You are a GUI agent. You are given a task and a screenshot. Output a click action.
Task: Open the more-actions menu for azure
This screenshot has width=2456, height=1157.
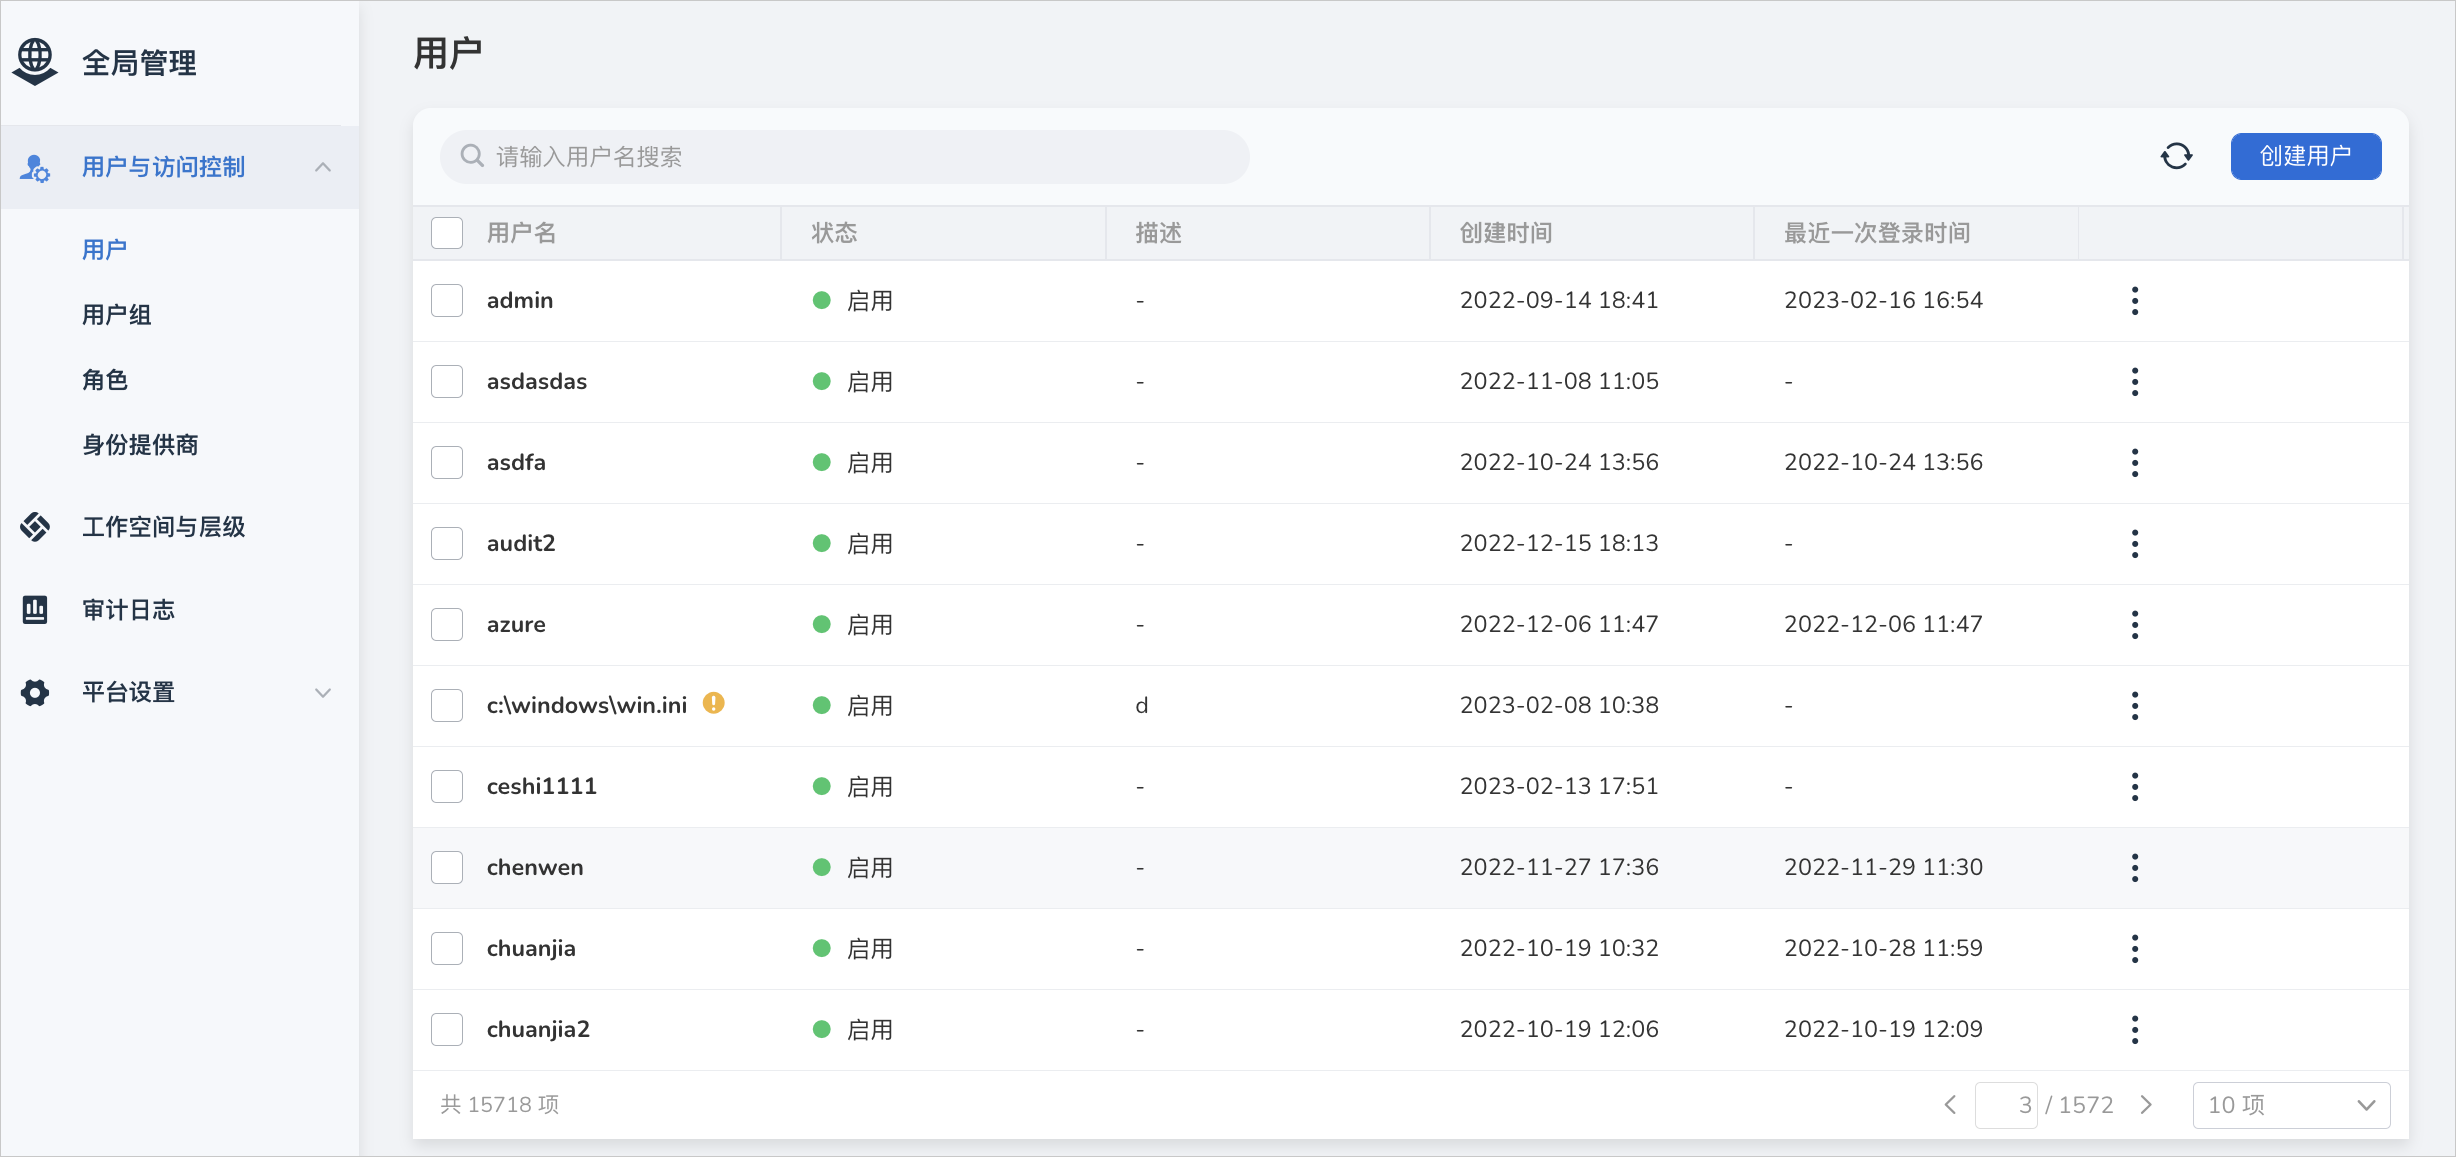(x=2135, y=625)
